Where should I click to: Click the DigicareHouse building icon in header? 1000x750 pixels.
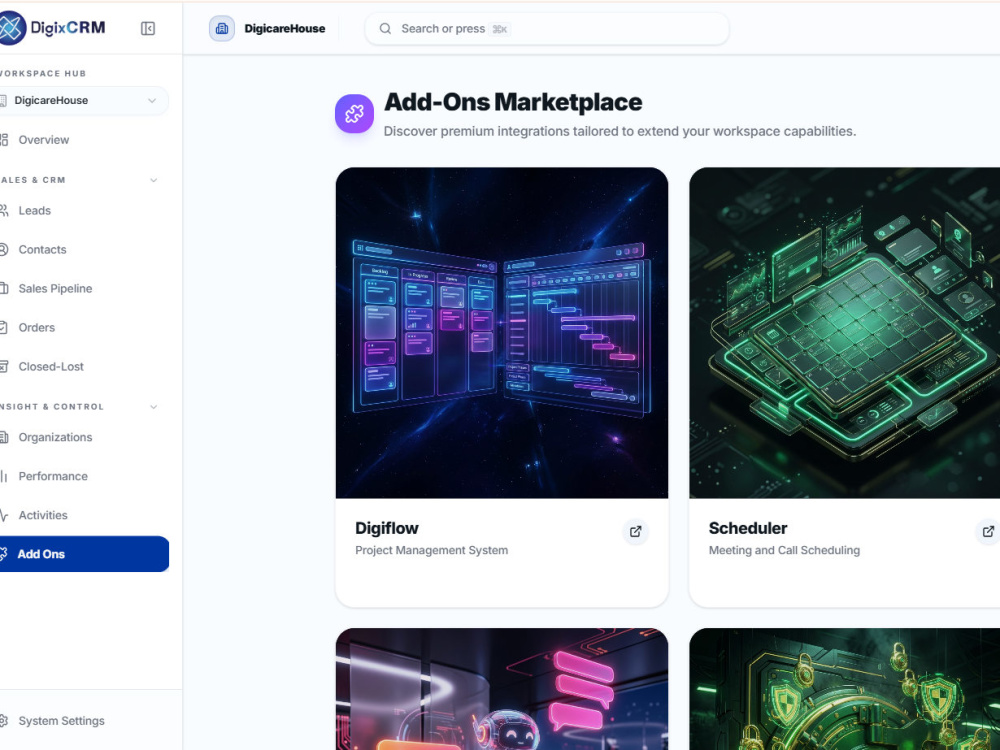[x=222, y=29]
